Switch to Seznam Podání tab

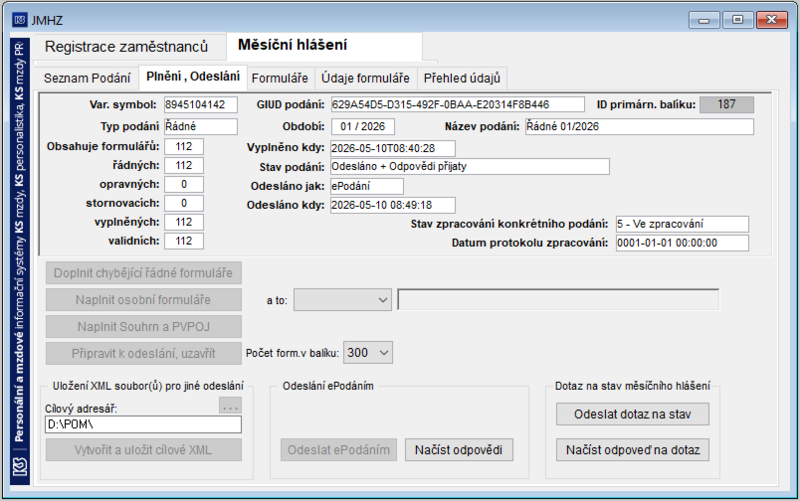click(87, 78)
